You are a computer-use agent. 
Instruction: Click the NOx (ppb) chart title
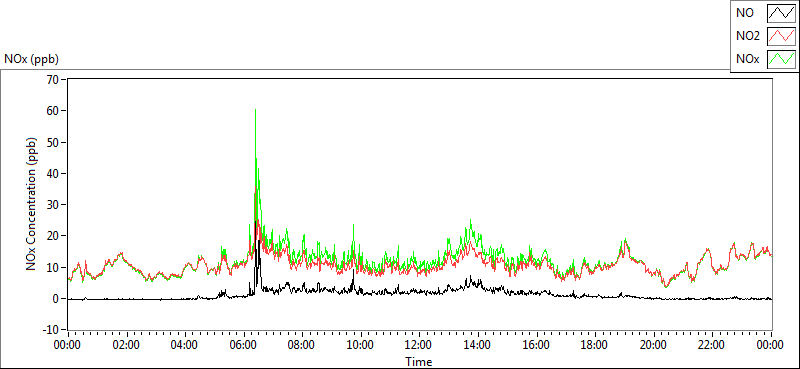32,59
